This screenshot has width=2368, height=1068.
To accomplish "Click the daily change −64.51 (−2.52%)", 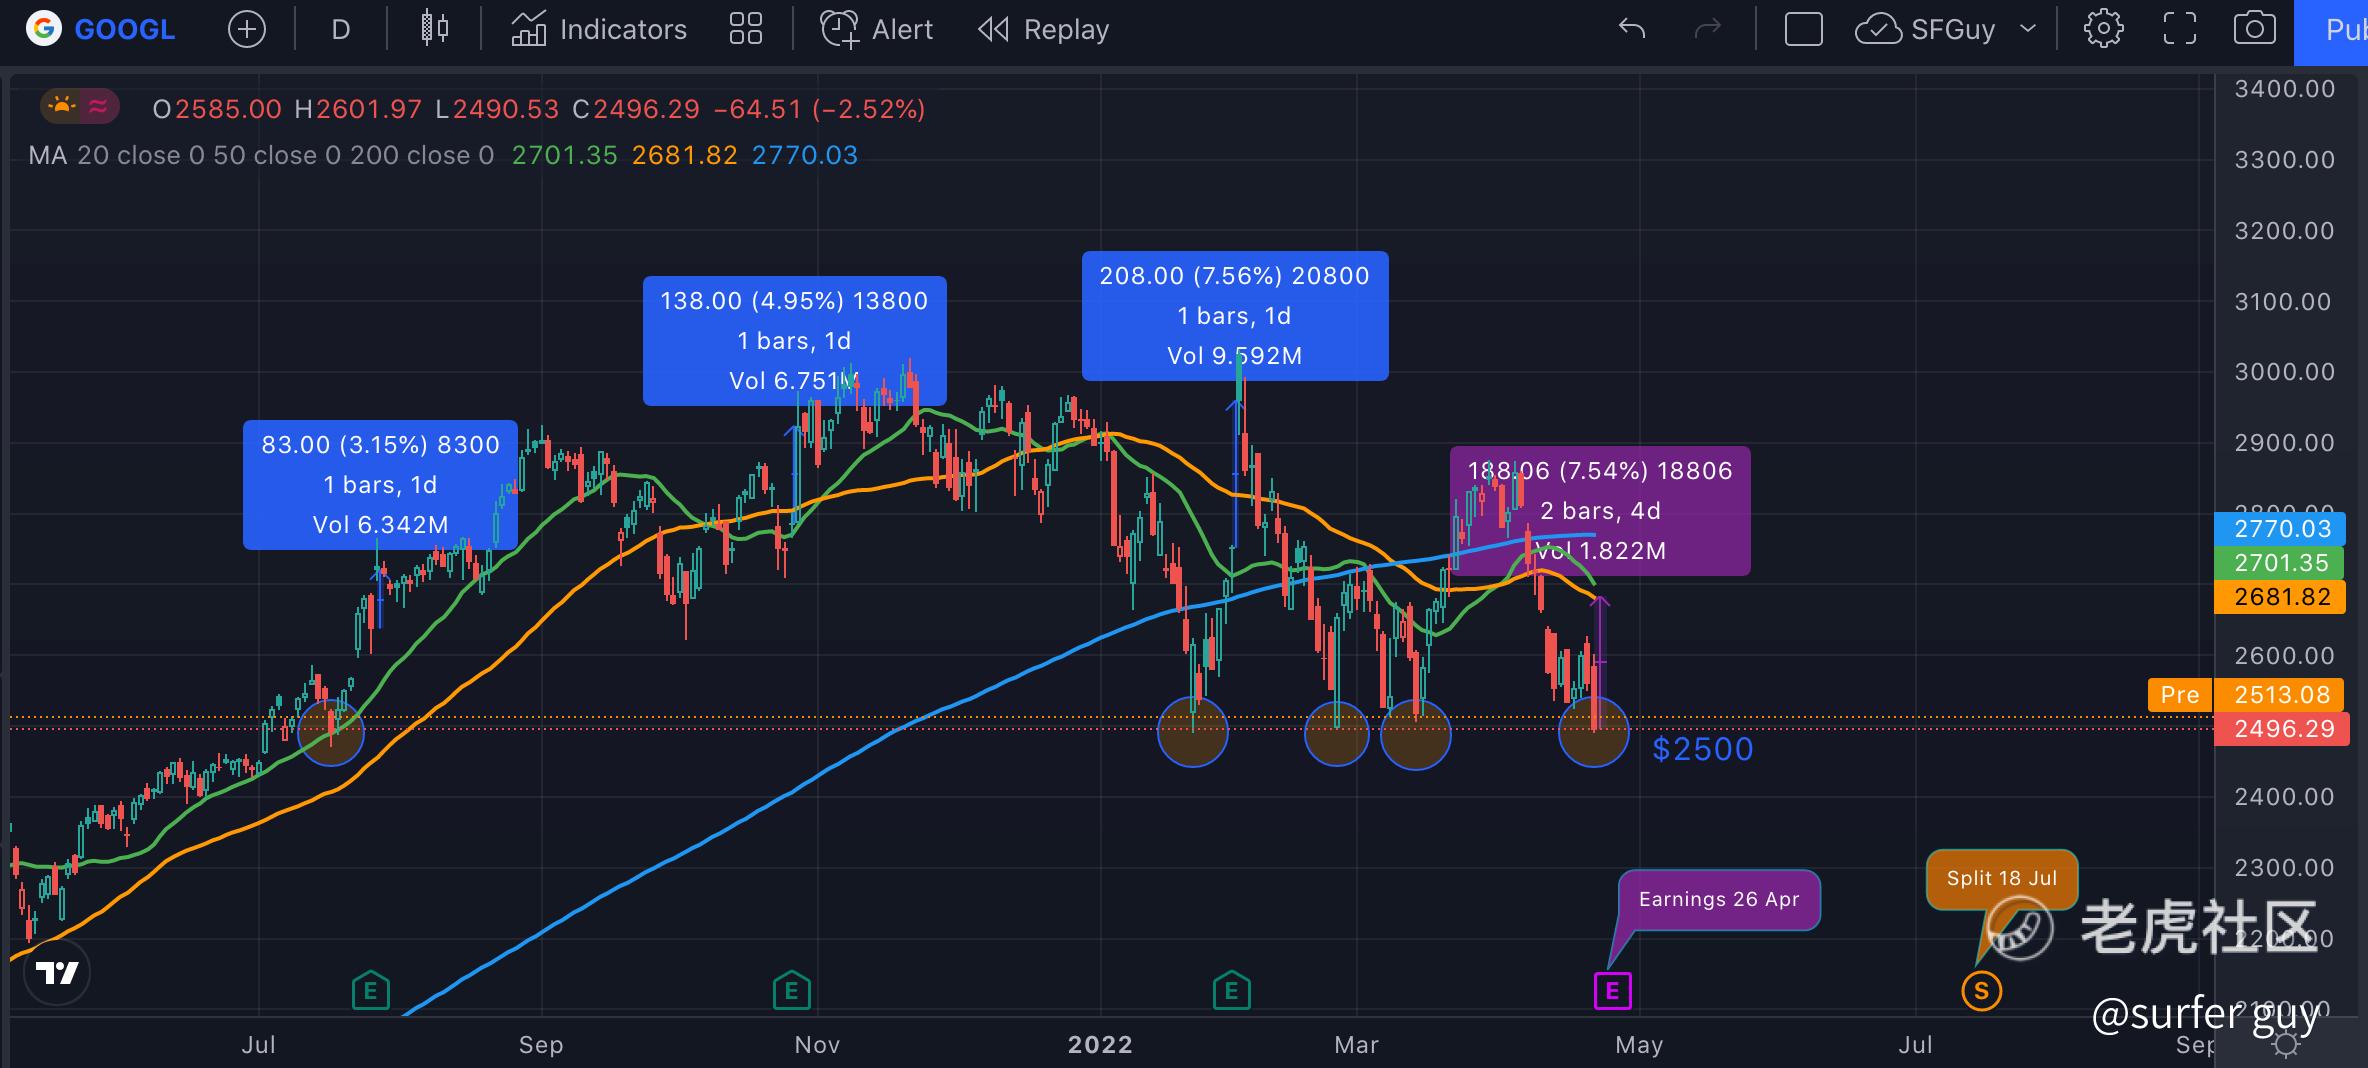I will tap(820, 109).
